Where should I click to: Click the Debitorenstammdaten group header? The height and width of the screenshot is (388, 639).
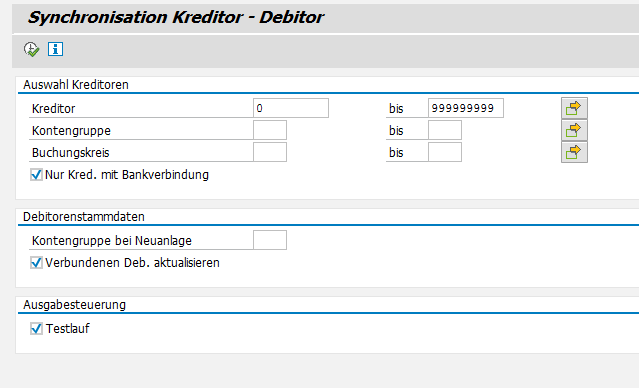pos(84,217)
